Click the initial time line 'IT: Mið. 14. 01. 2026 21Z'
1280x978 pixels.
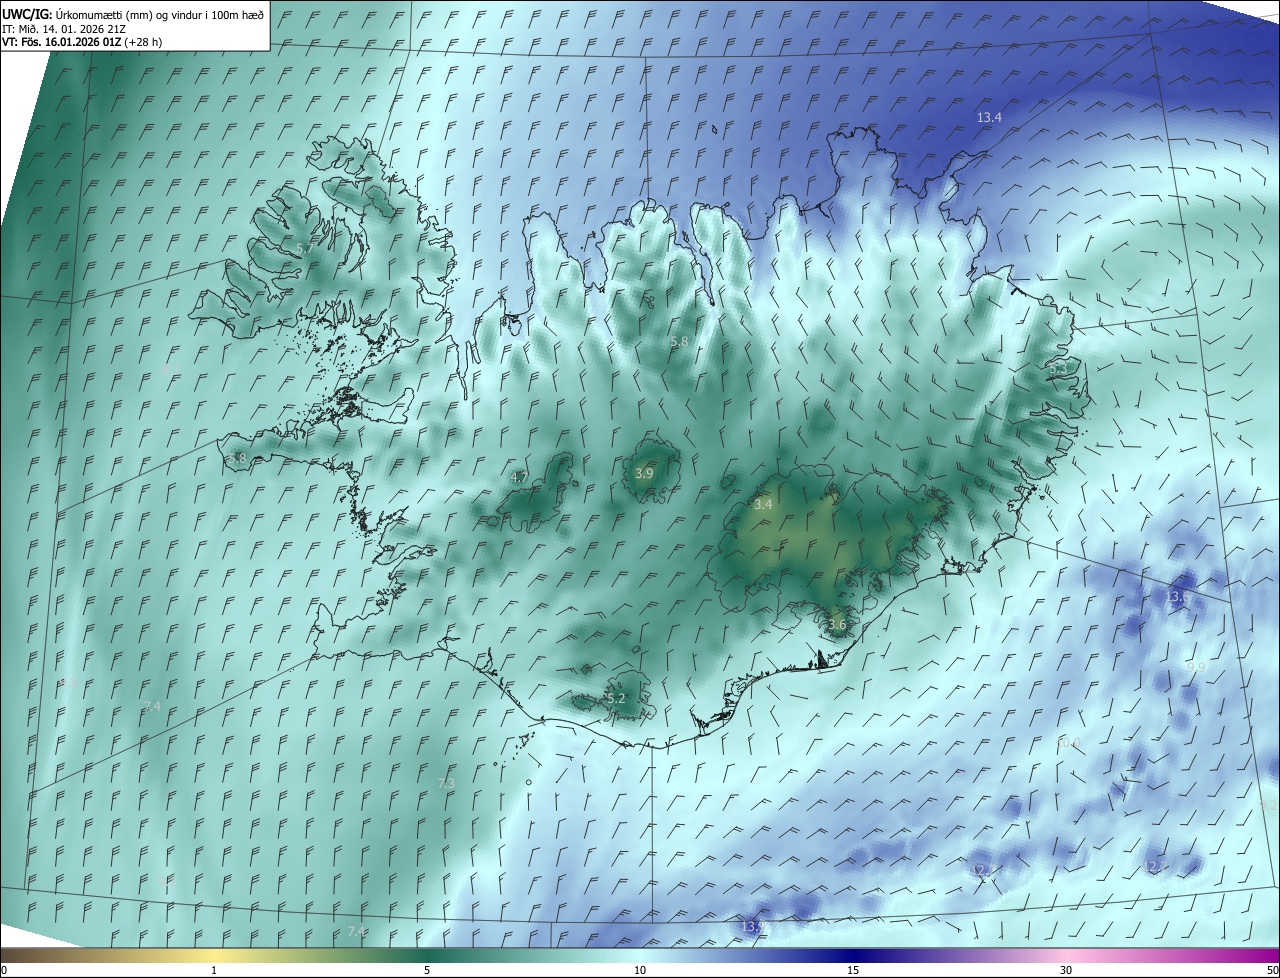pyautogui.click(x=64, y=28)
